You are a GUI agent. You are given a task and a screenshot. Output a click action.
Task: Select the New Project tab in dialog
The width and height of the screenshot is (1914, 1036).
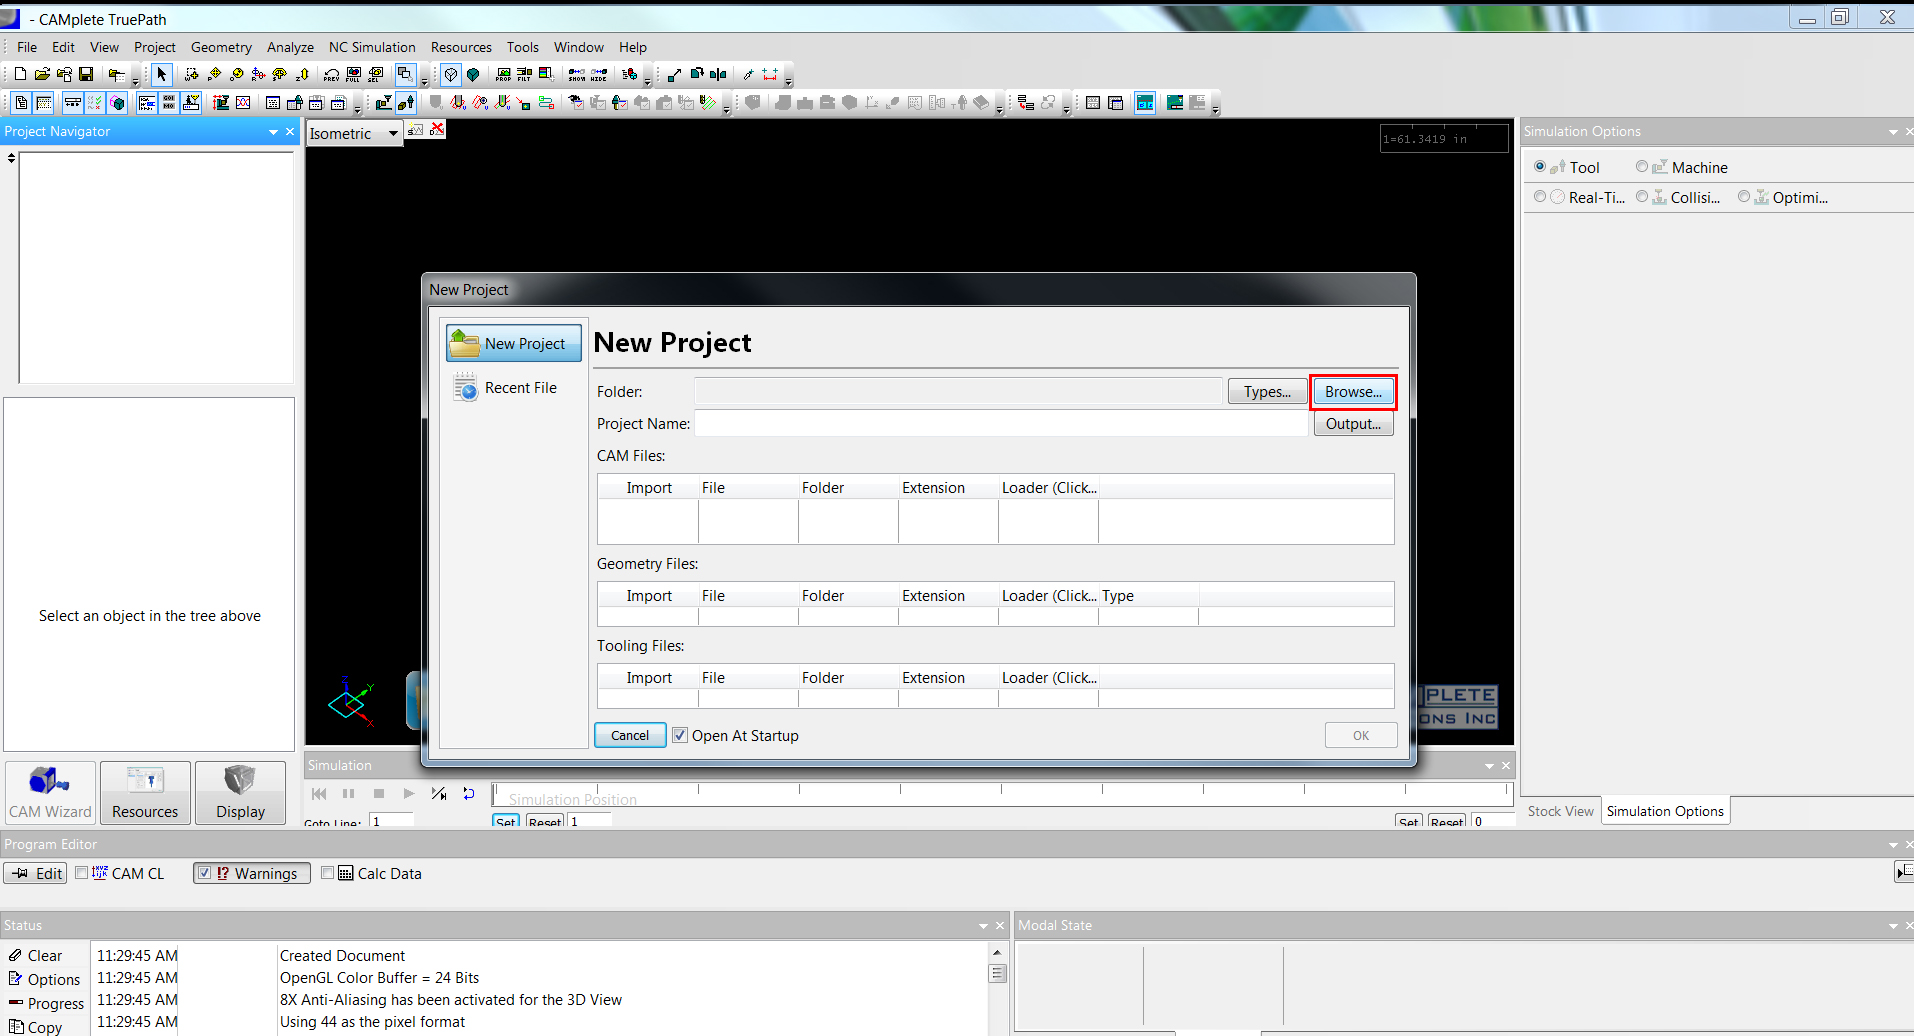click(514, 343)
